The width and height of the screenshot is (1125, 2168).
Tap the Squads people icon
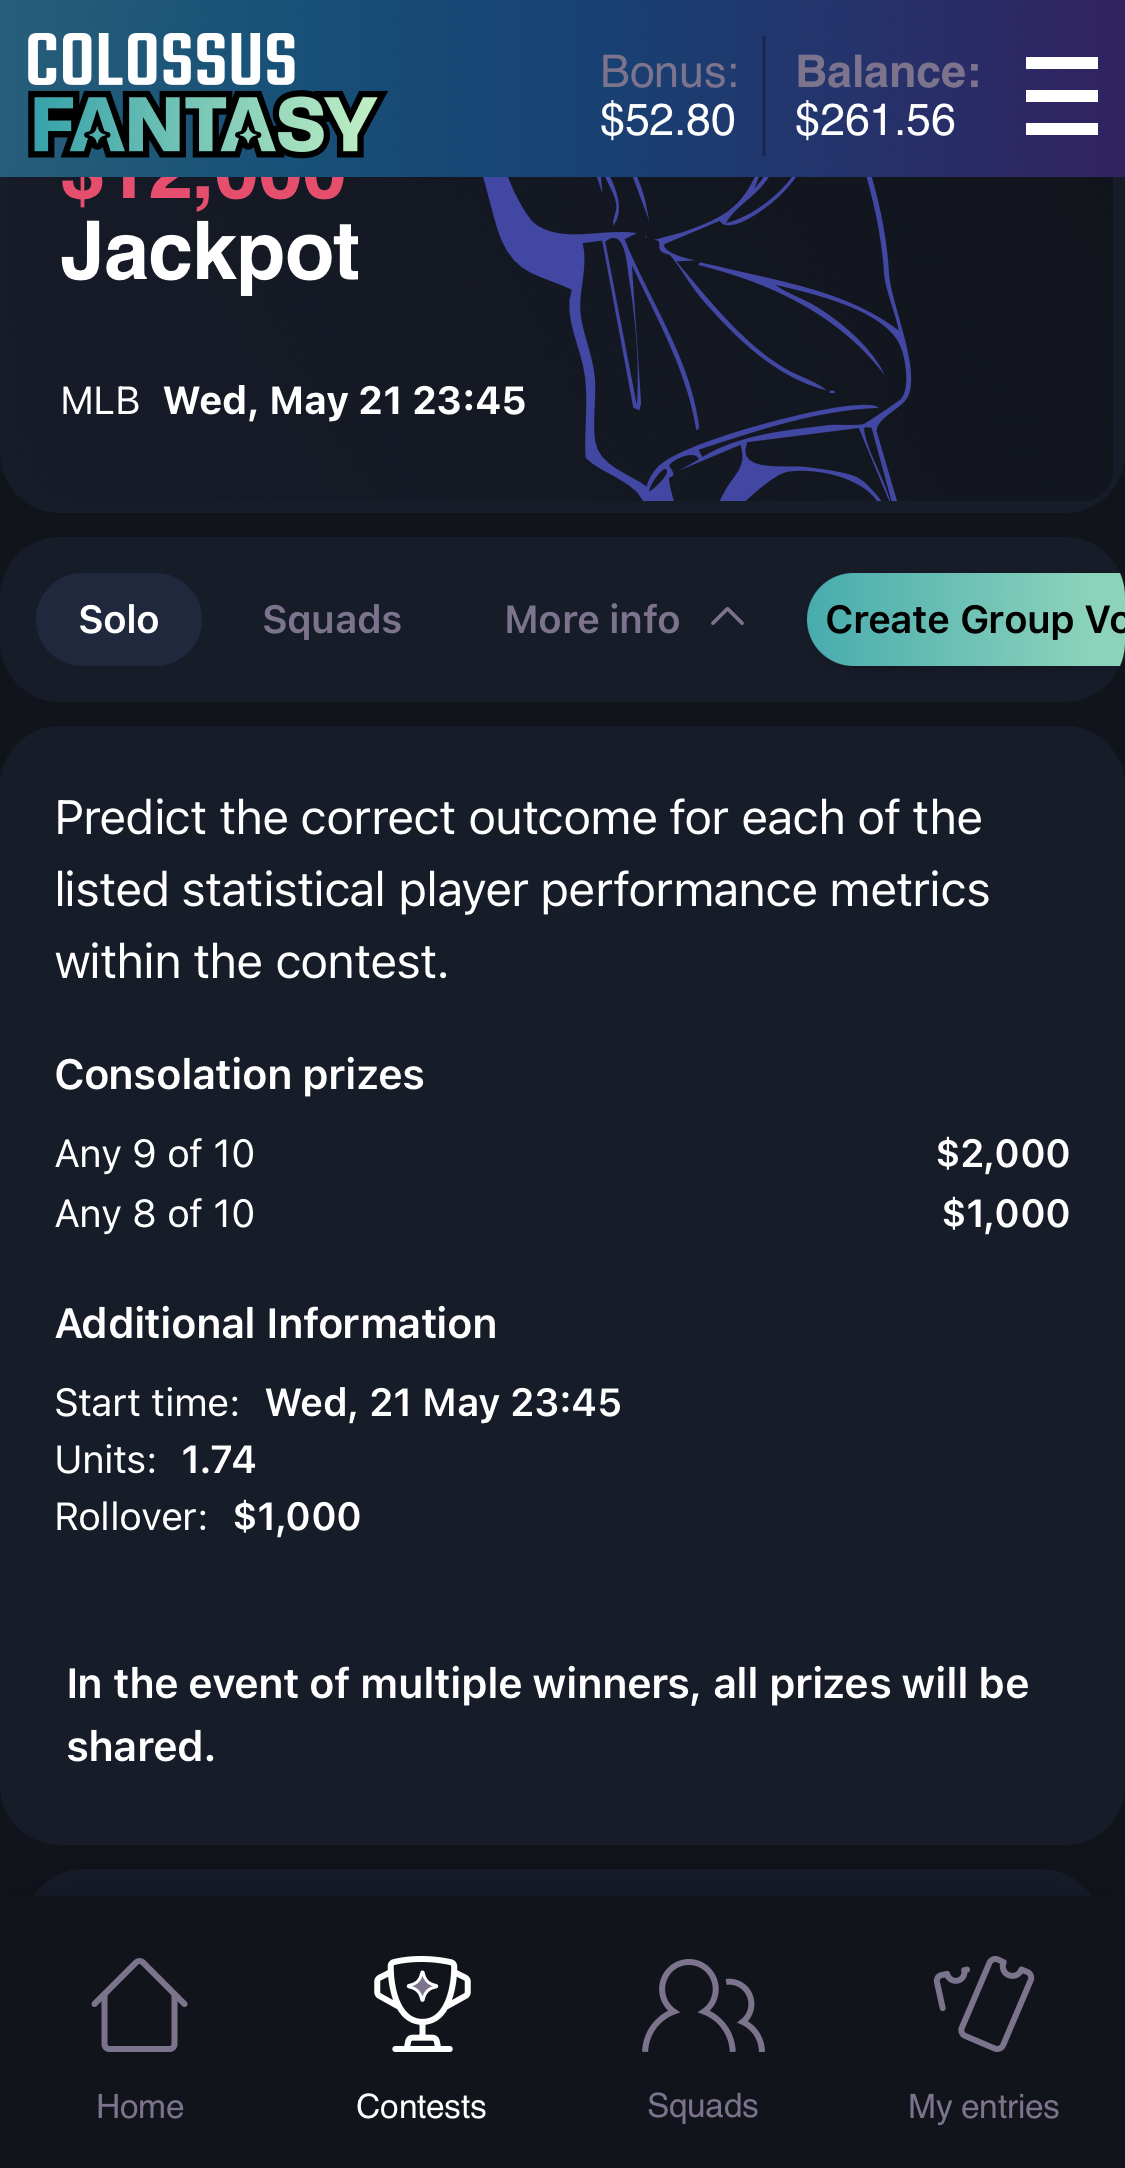[702, 2004]
